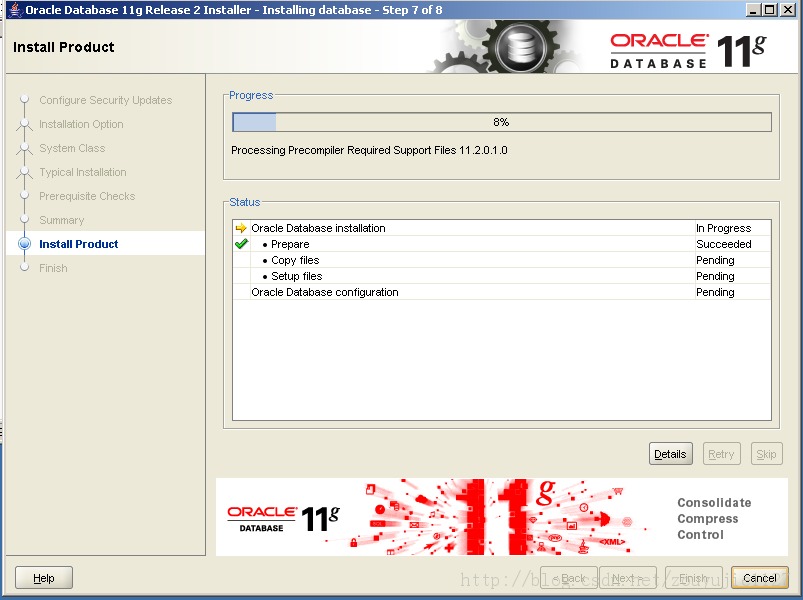Image resolution: width=803 pixels, height=600 pixels.
Task: Select the Install Product step label
Action: click(x=78, y=244)
